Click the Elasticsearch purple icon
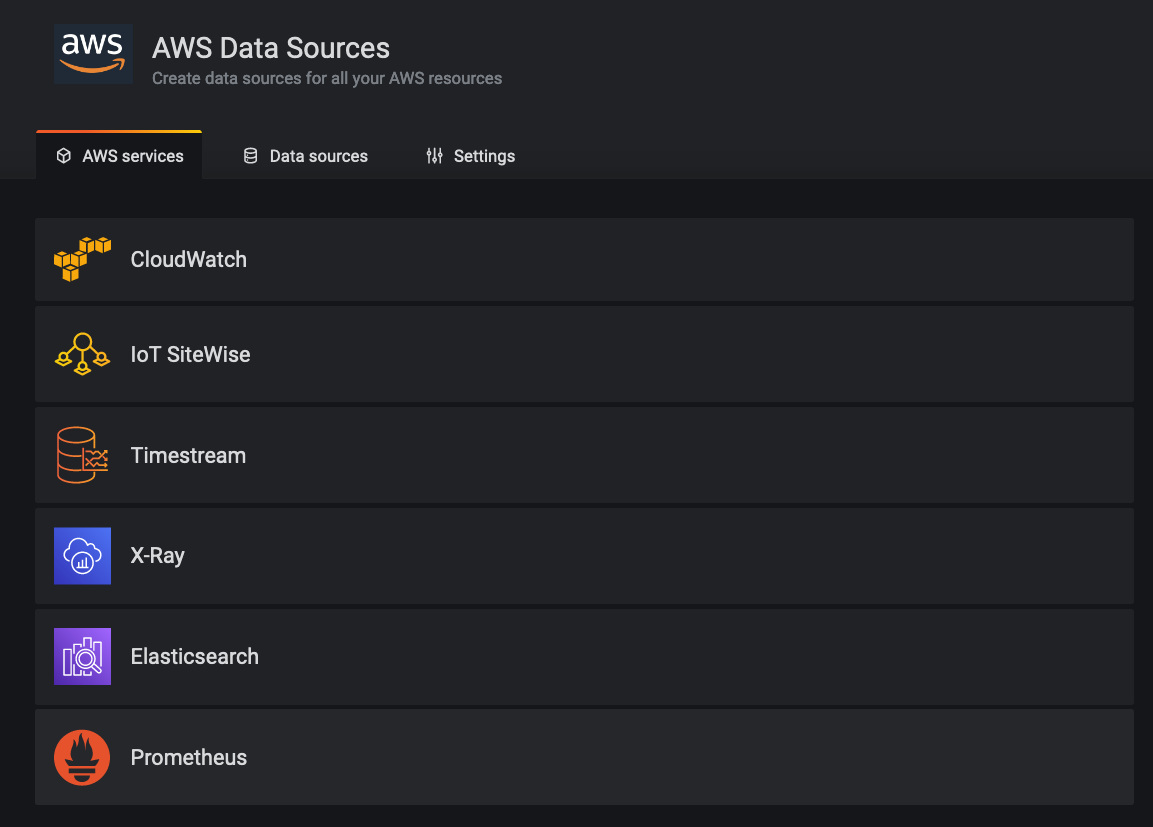 82,656
